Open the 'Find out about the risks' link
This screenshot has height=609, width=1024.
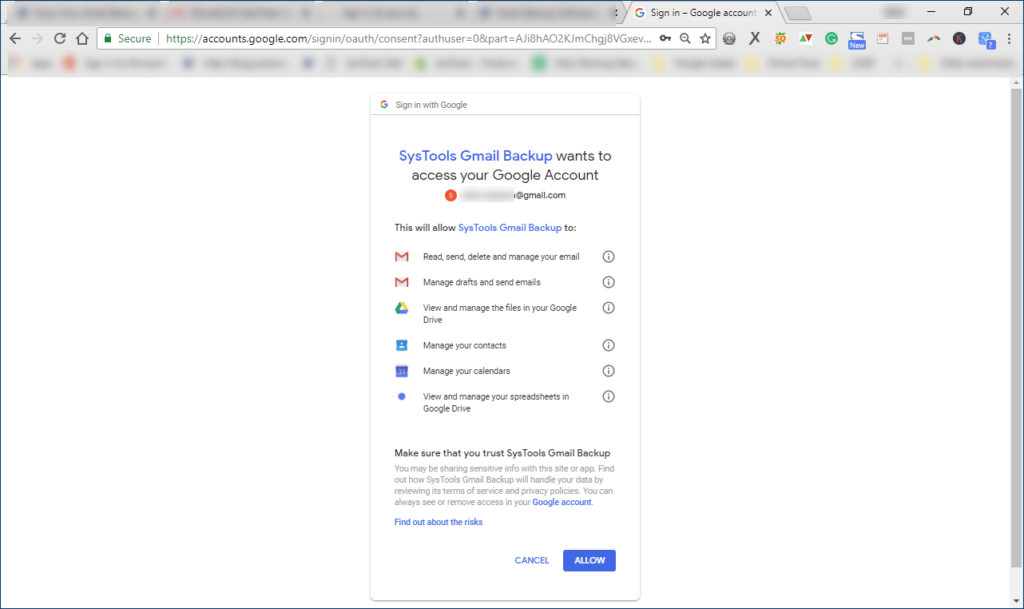tap(438, 522)
